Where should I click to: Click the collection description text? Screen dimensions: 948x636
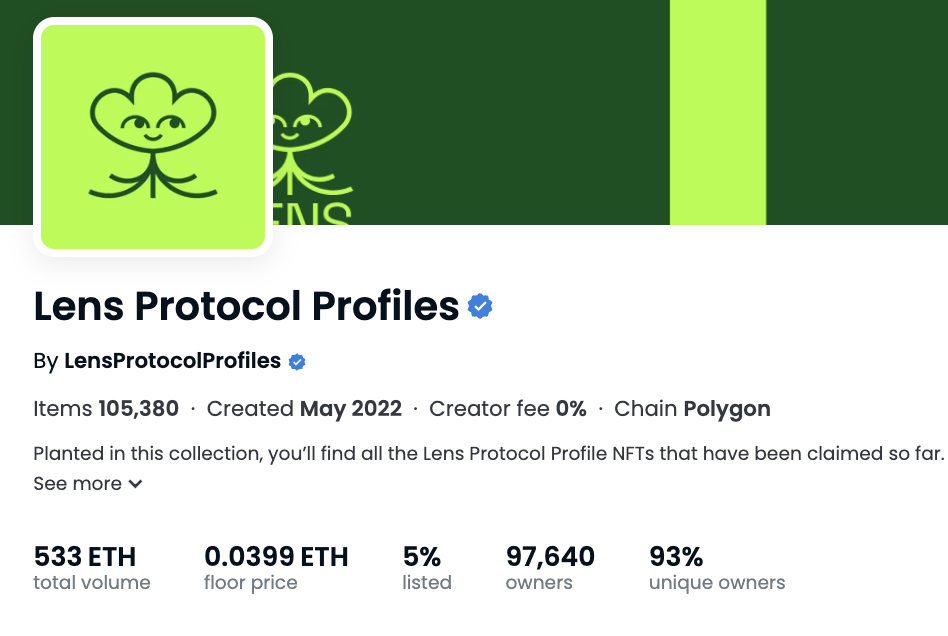[x=488, y=453]
